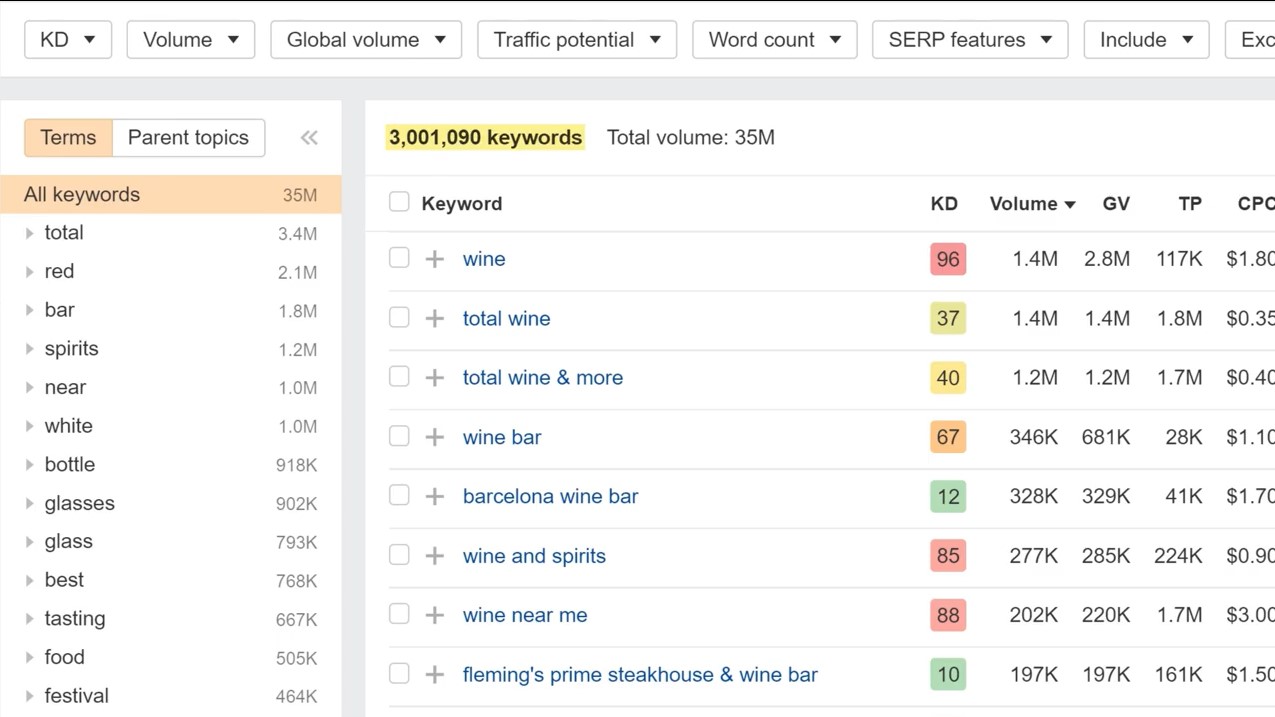
Task: Check the 'wine bar' row checkbox
Action: (399, 436)
